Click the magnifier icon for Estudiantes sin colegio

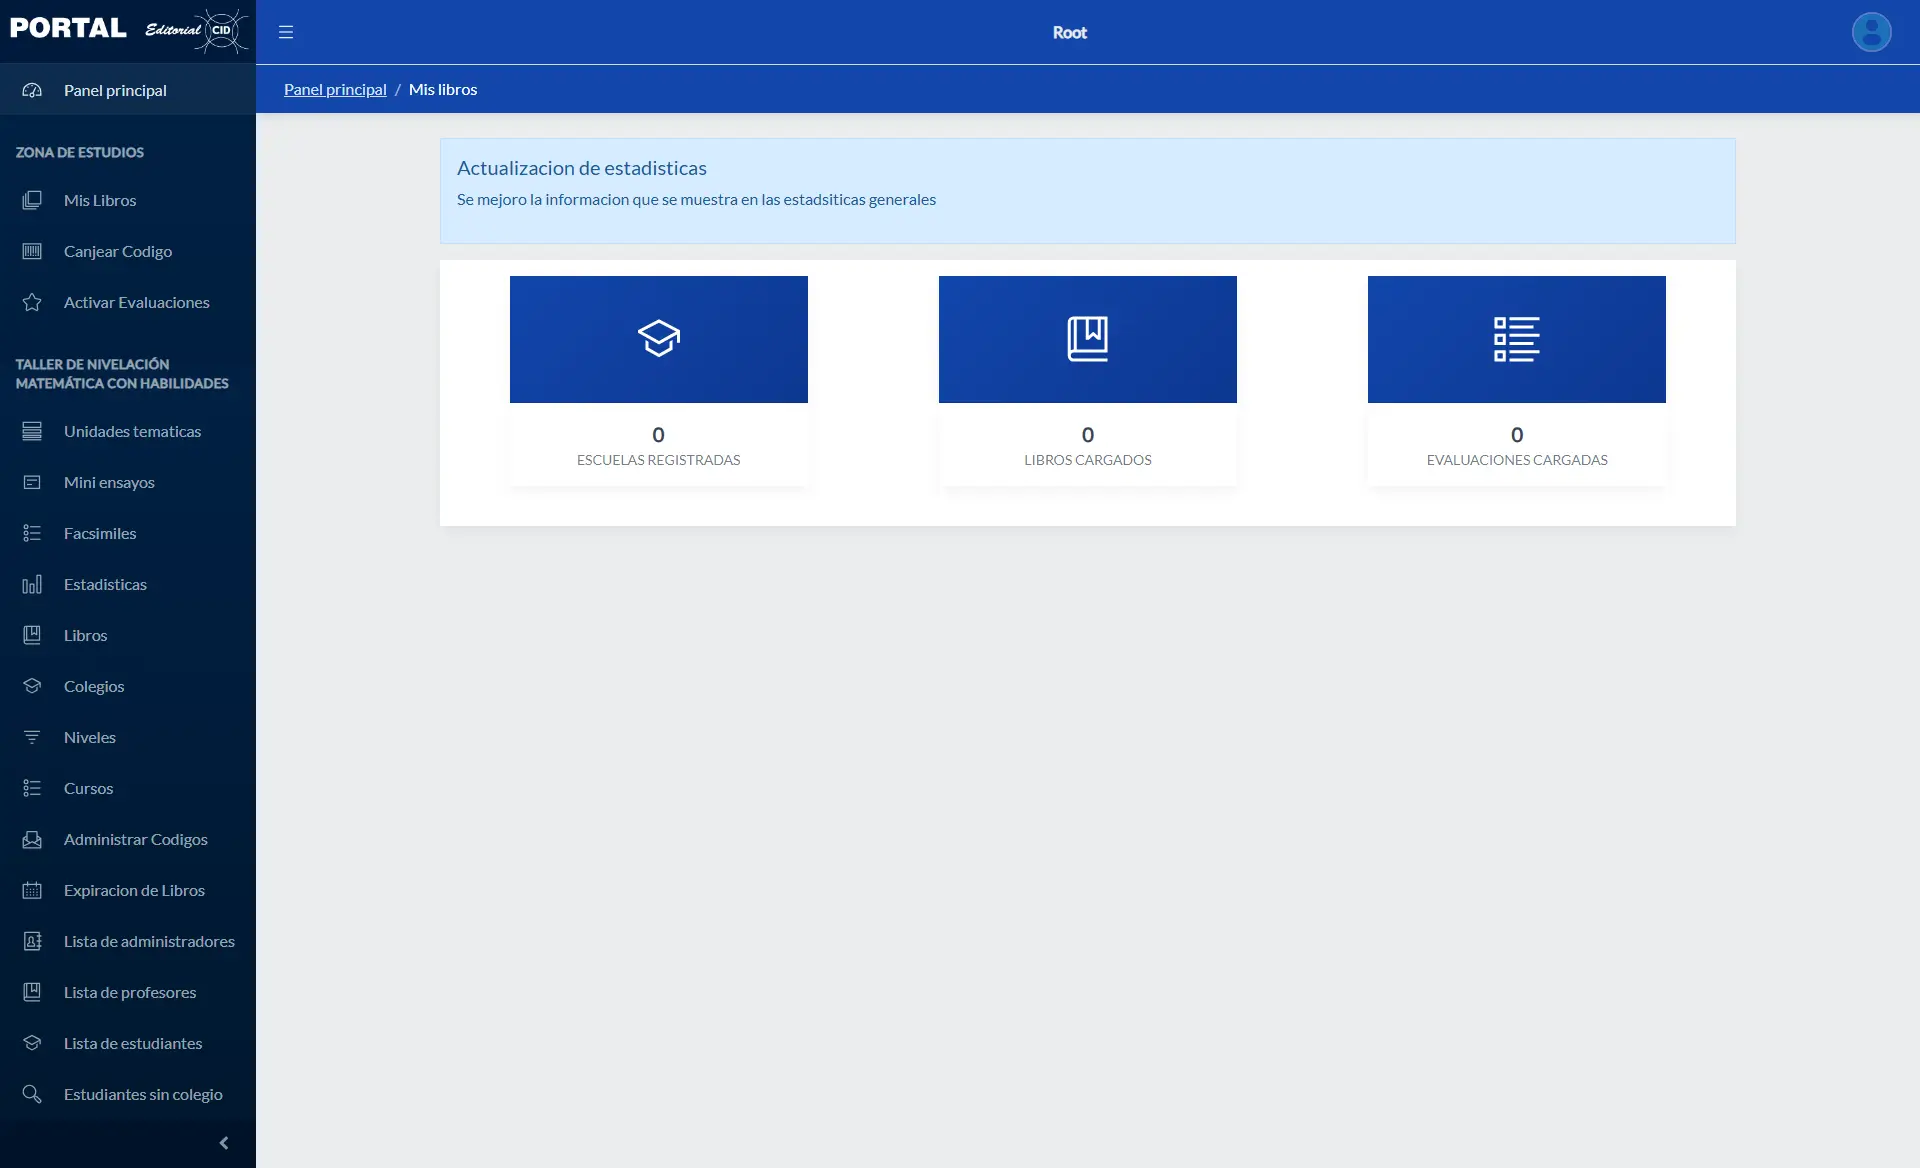pyautogui.click(x=32, y=1094)
